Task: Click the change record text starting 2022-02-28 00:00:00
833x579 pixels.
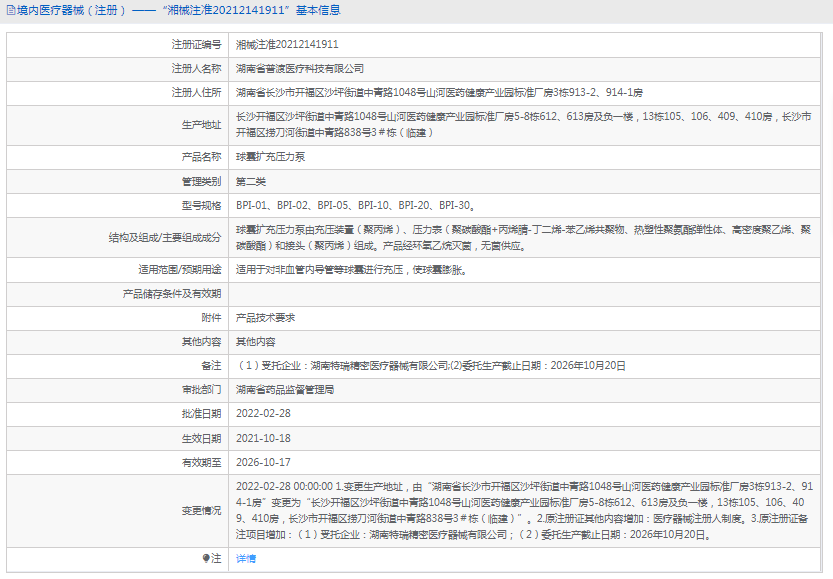Action: click(x=524, y=510)
